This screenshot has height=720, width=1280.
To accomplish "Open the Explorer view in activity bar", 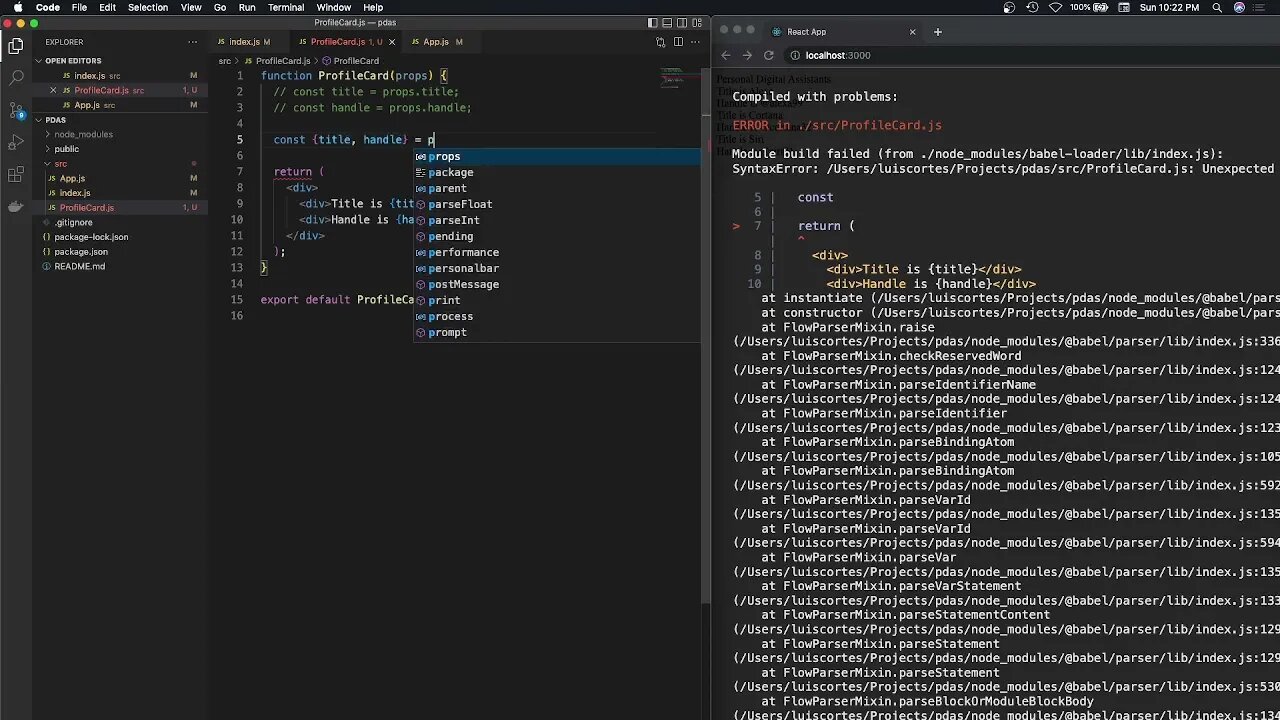I will pyautogui.click(x=15, y=45).
